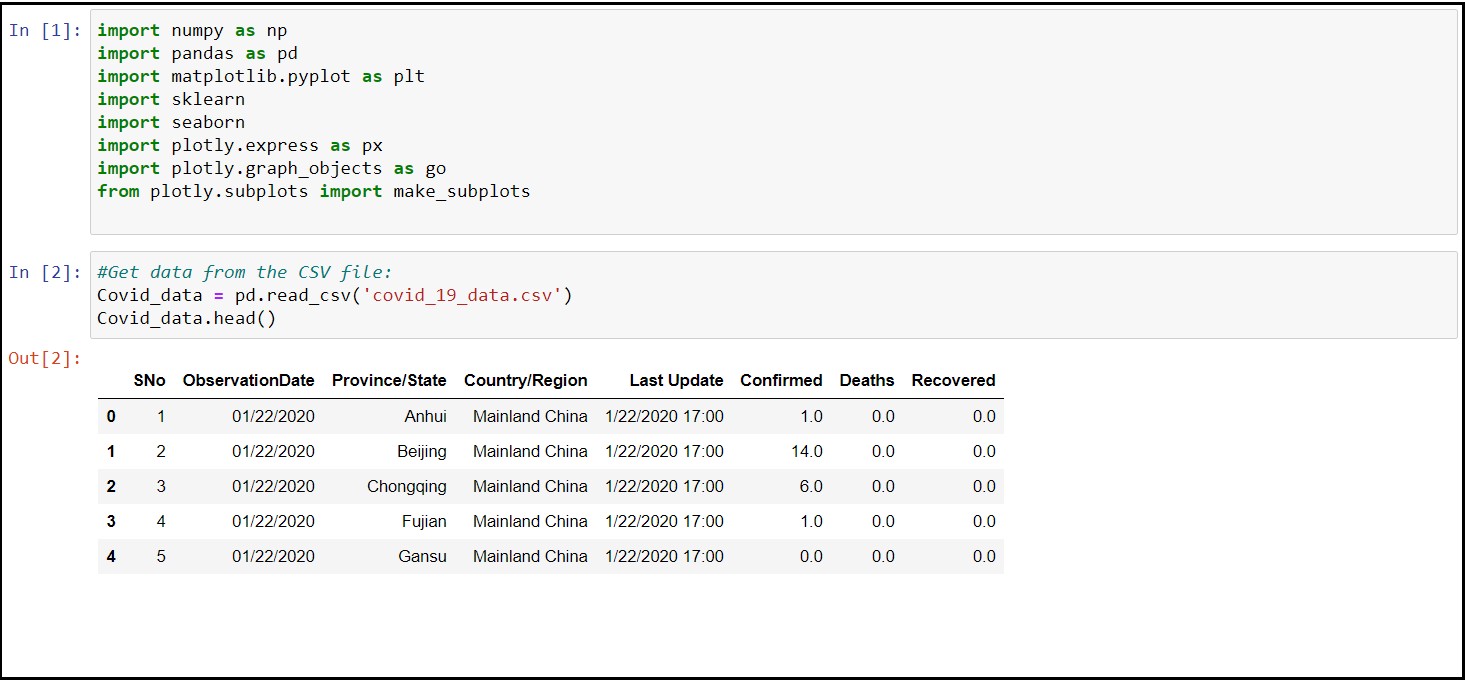Select the SNo column header
This screenshot has height=682, width=1465.
pos(150,380)
